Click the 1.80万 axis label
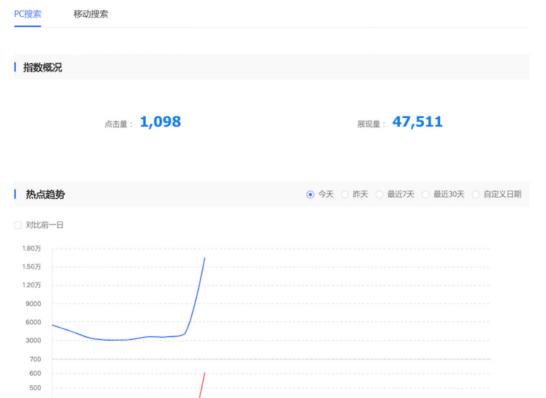The width and height of the screenshot is (546, 398). [31, 248]
